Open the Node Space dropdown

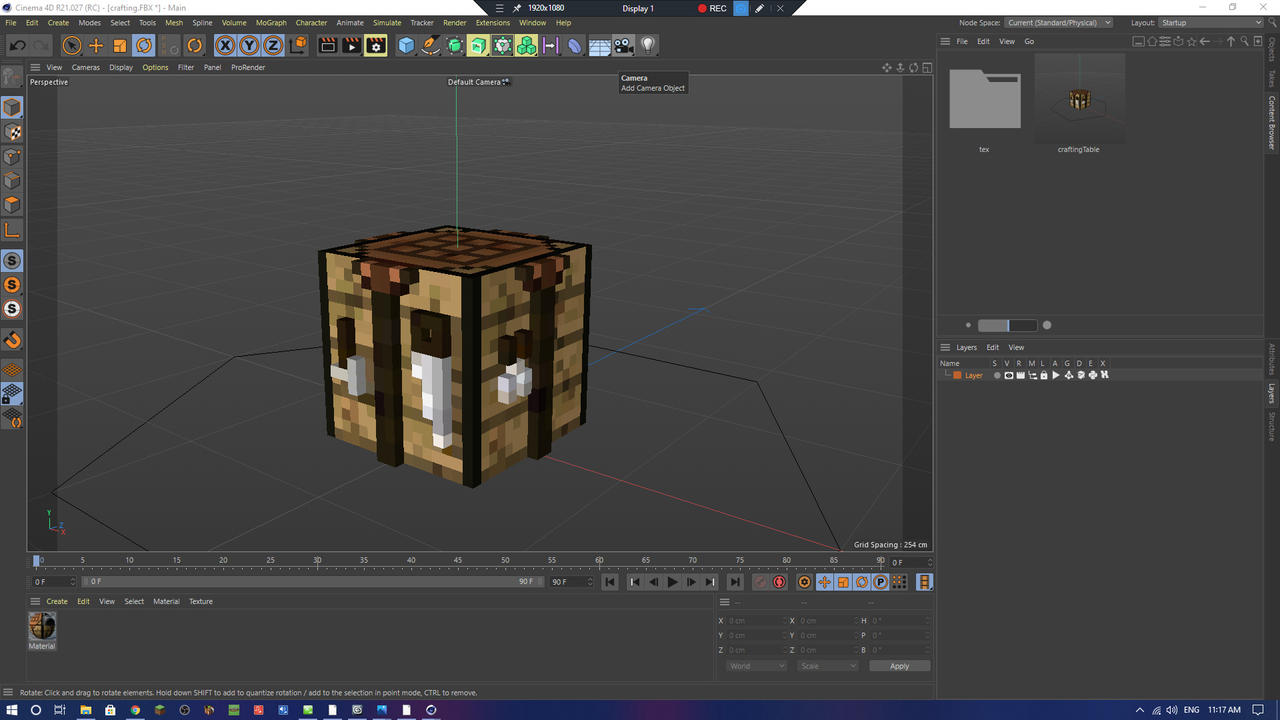1059,22
